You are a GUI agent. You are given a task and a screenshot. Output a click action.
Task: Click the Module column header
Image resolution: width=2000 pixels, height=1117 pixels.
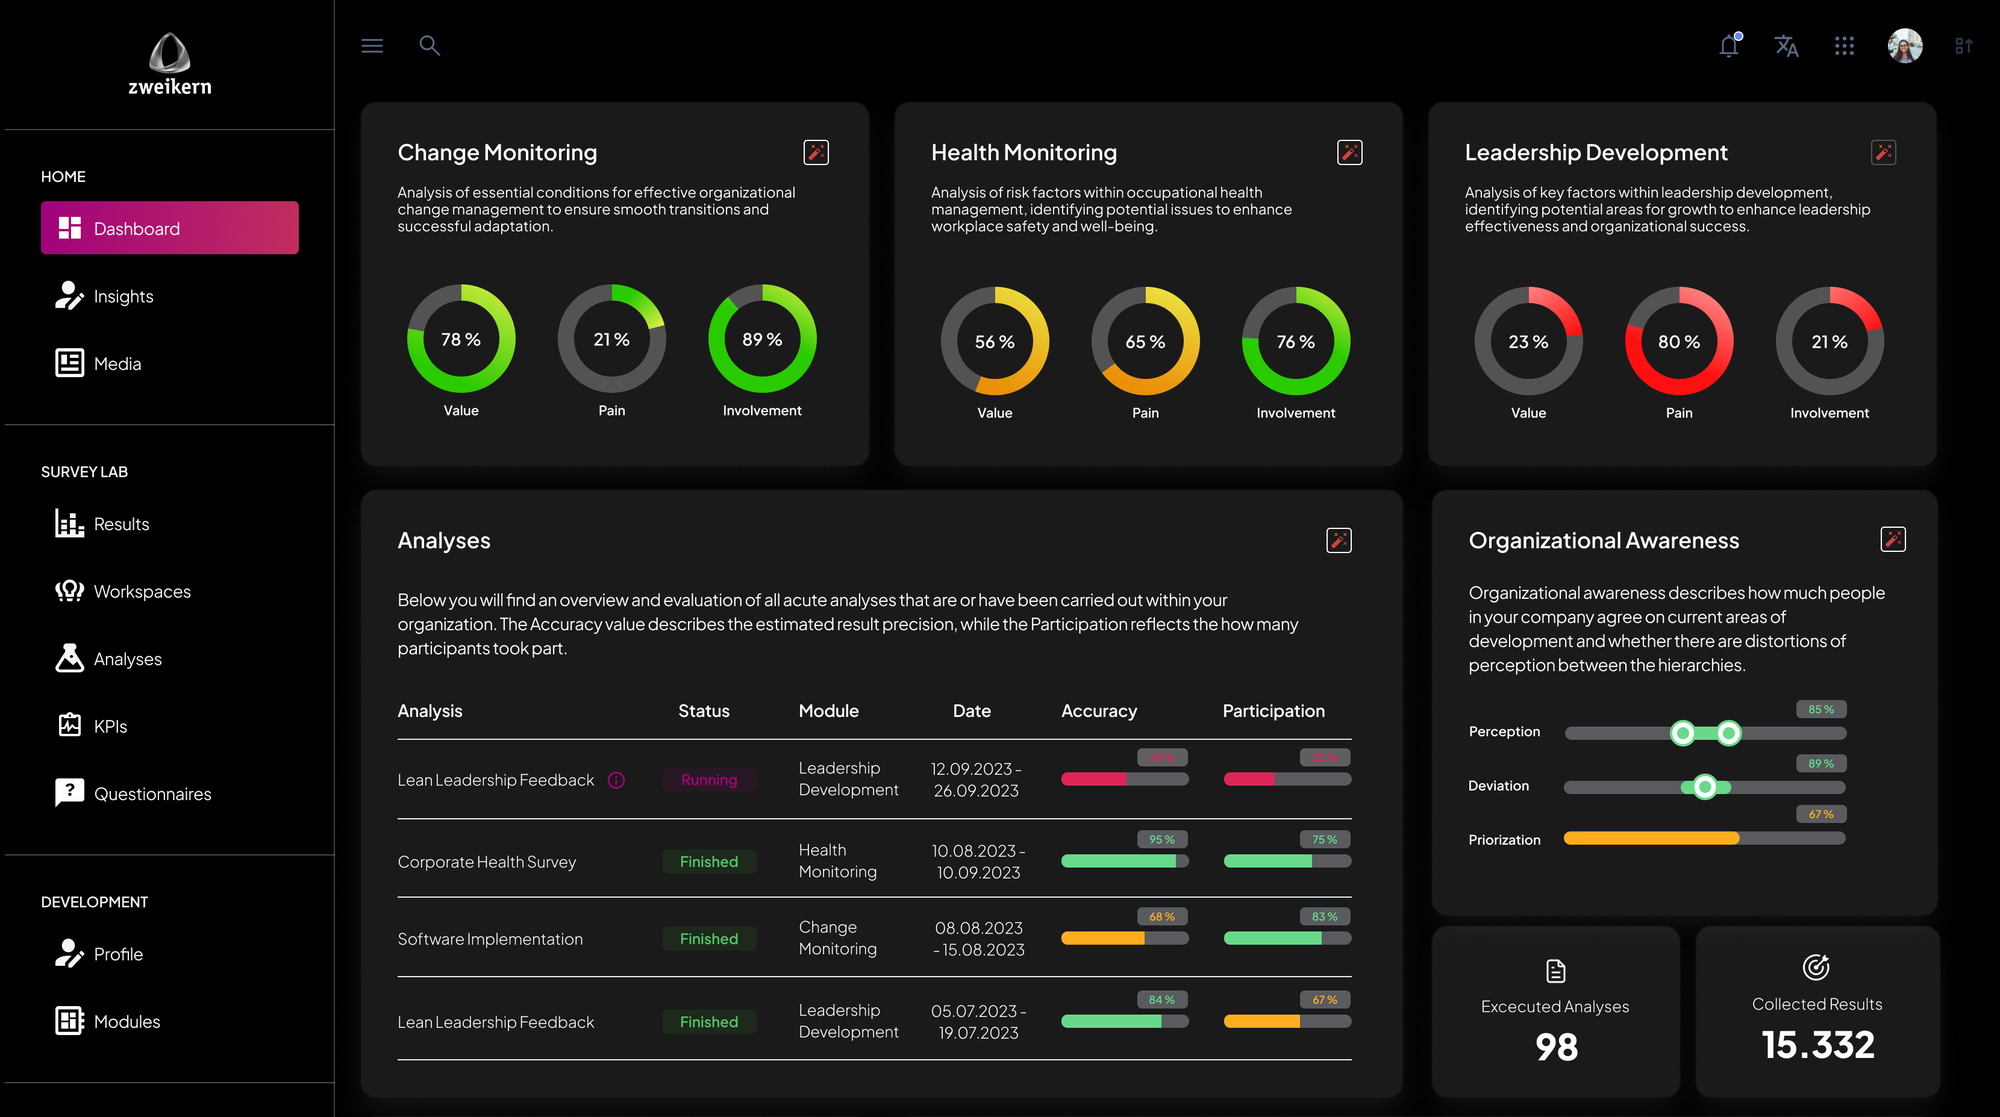point(829,711)
